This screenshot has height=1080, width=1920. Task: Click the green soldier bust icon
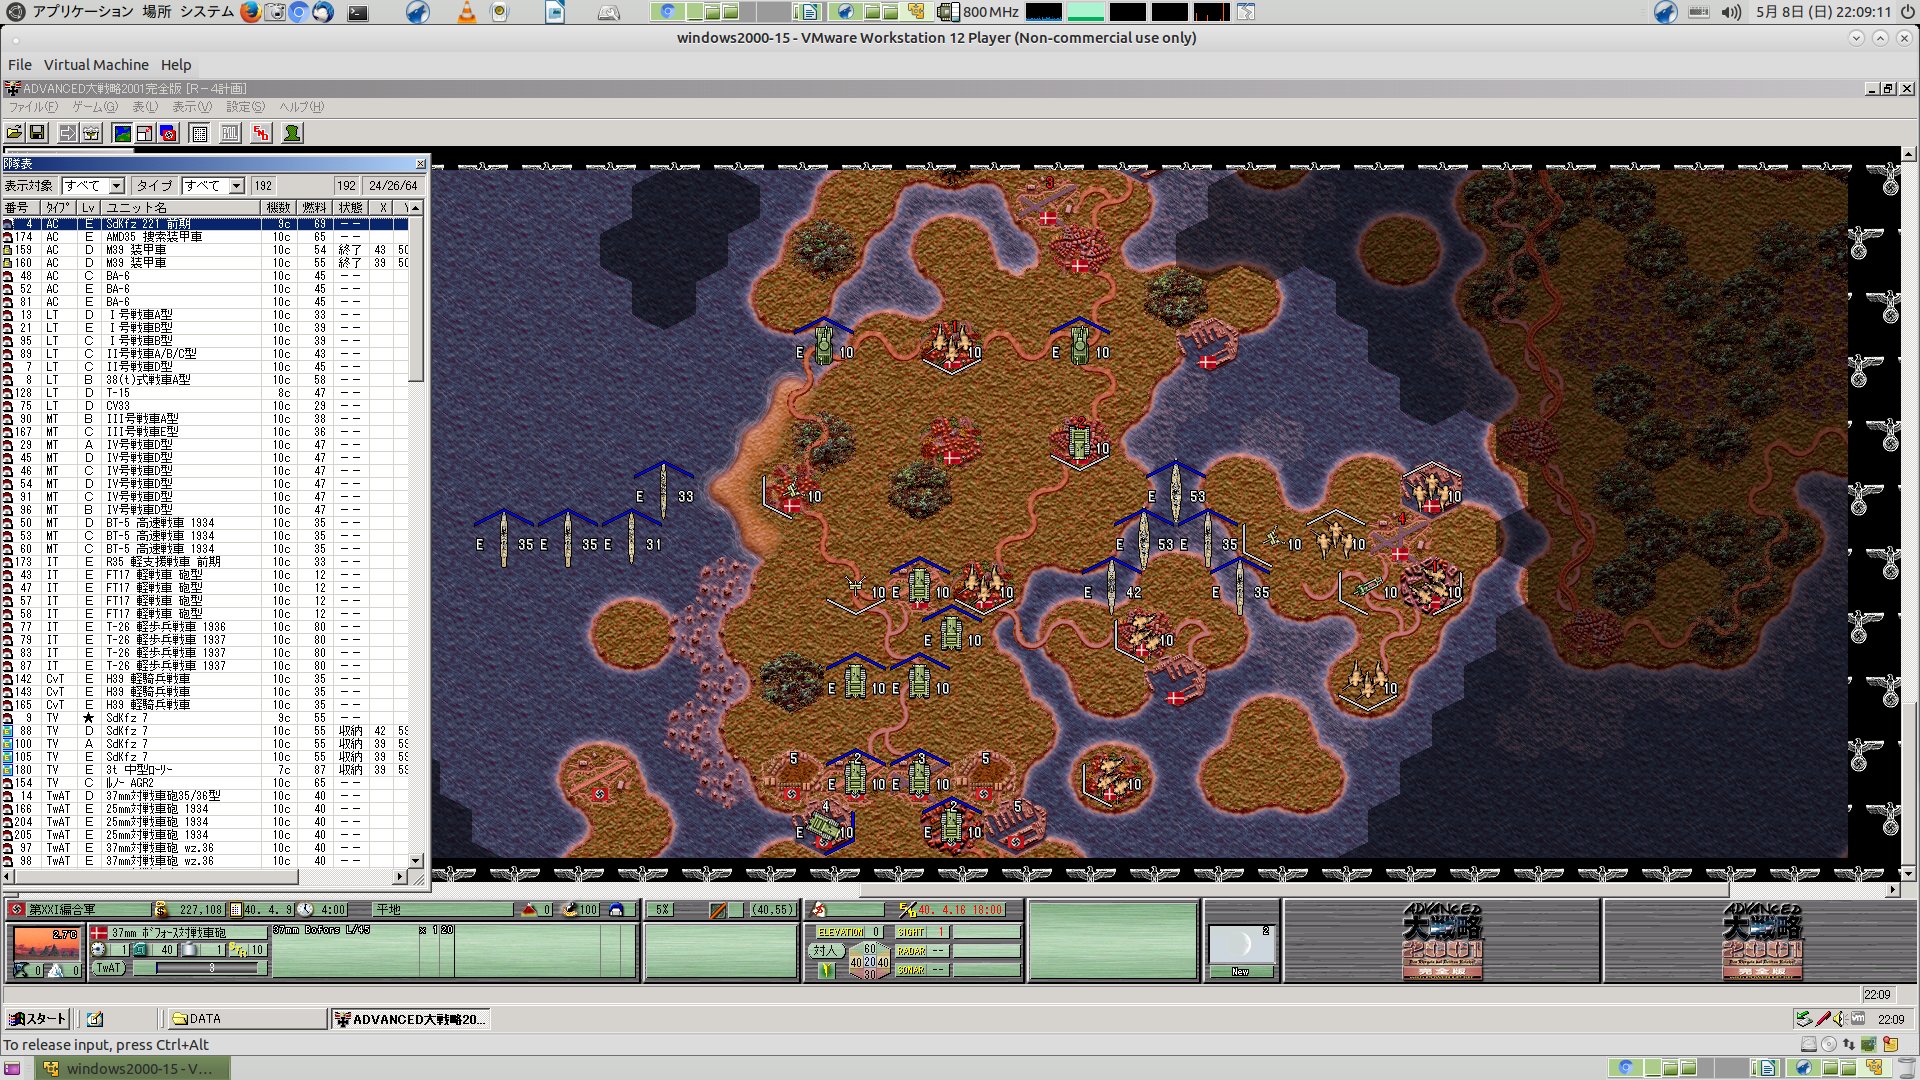tap(292, 133)
